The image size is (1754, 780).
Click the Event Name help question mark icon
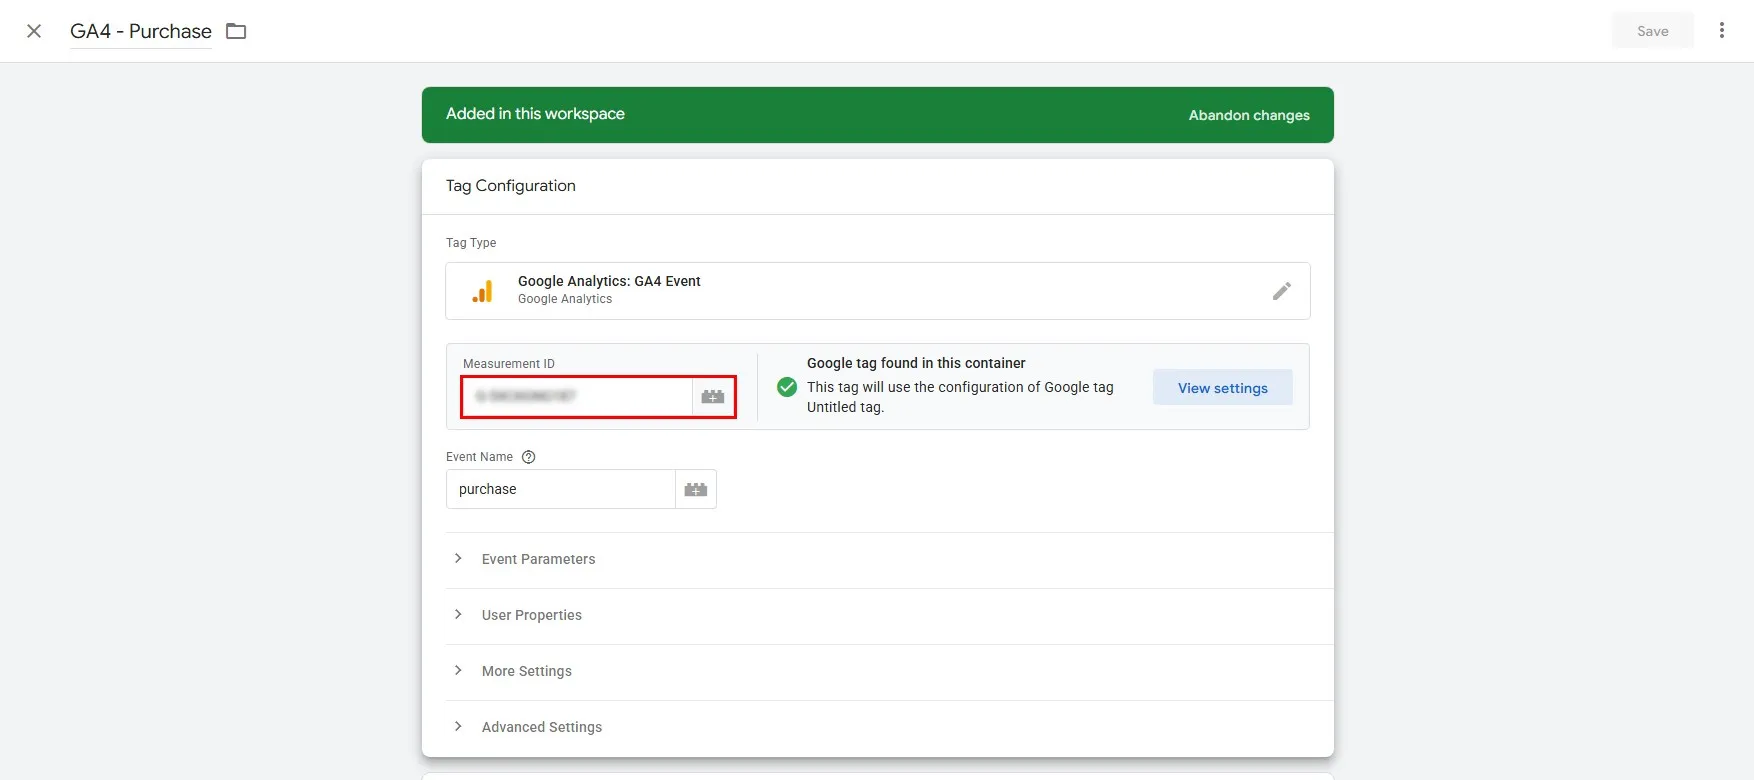coord(529,457)
